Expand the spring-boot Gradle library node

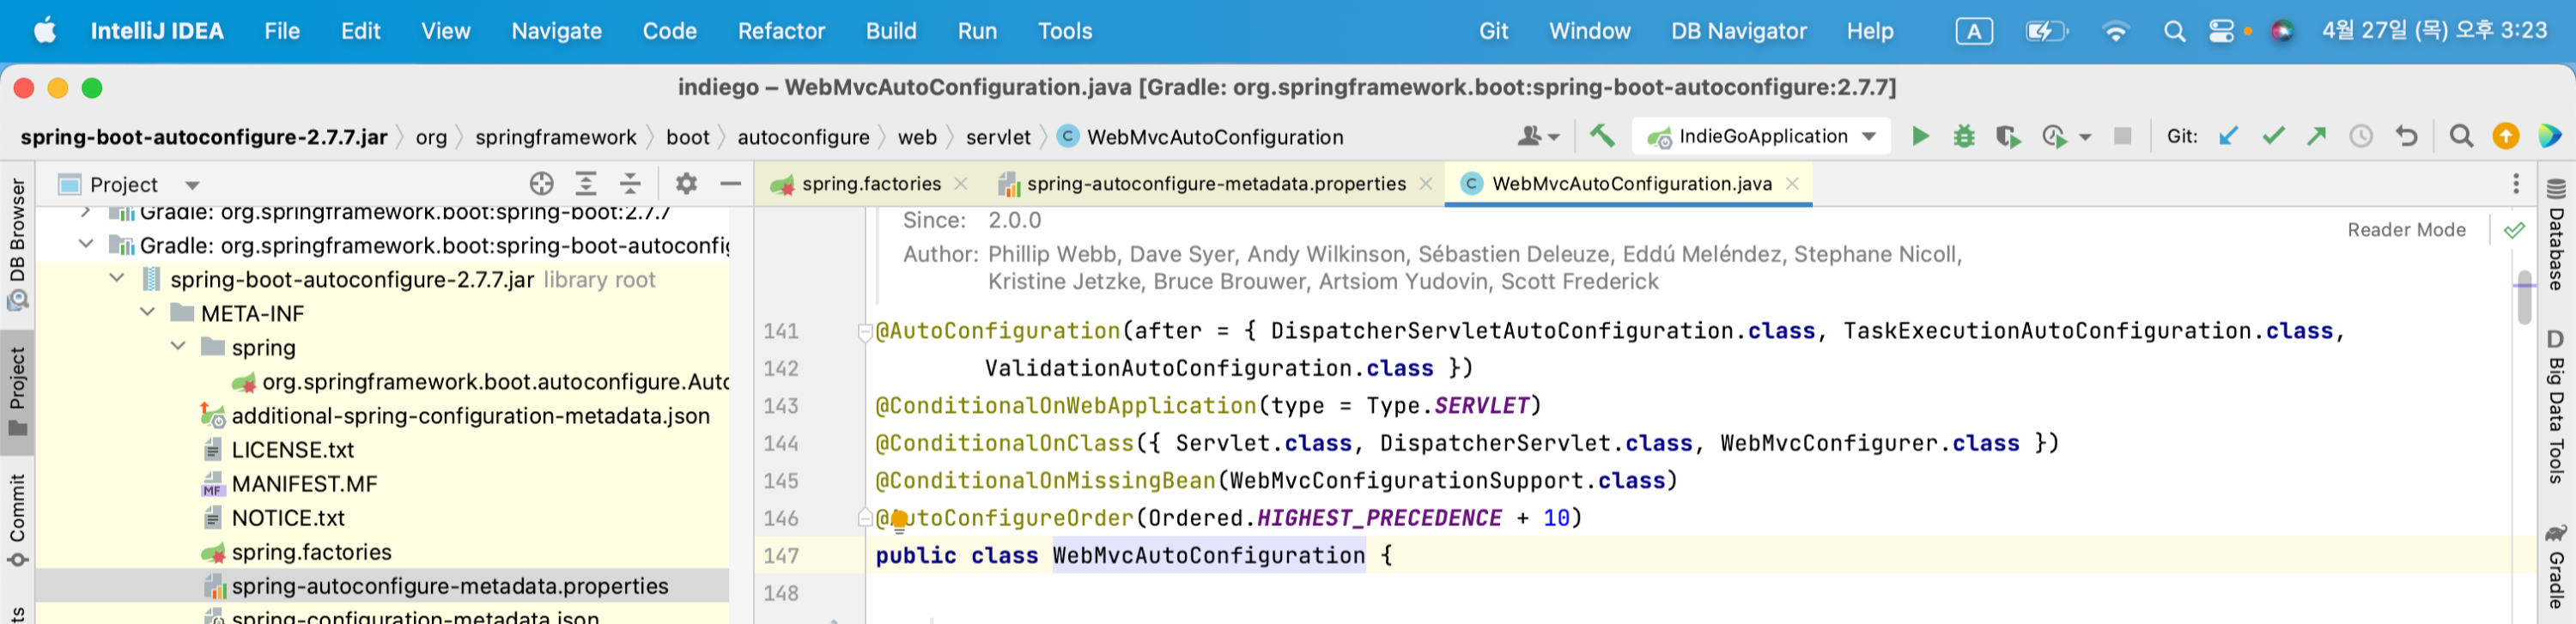coord(86,212)
